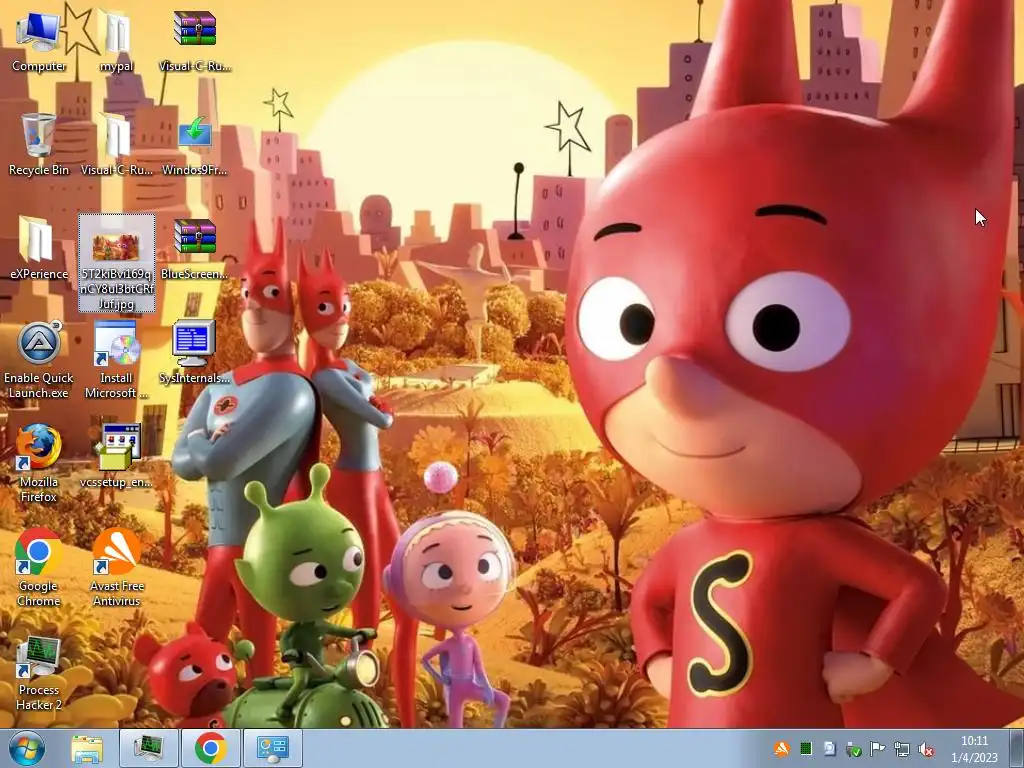The width and height of the screenshot is (1024, 768).
Task: Select the BlueScreen... archive icon
Action: pyautogui.click(x=195, y=248)
